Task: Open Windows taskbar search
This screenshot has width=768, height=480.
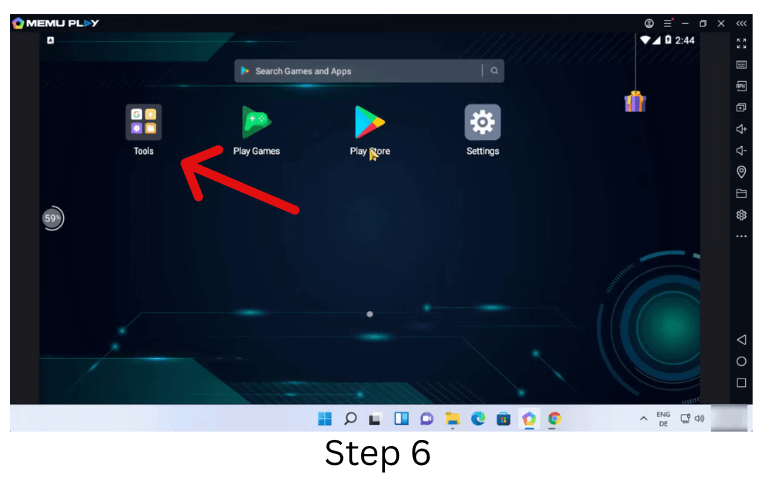Action: pos(350,419)
